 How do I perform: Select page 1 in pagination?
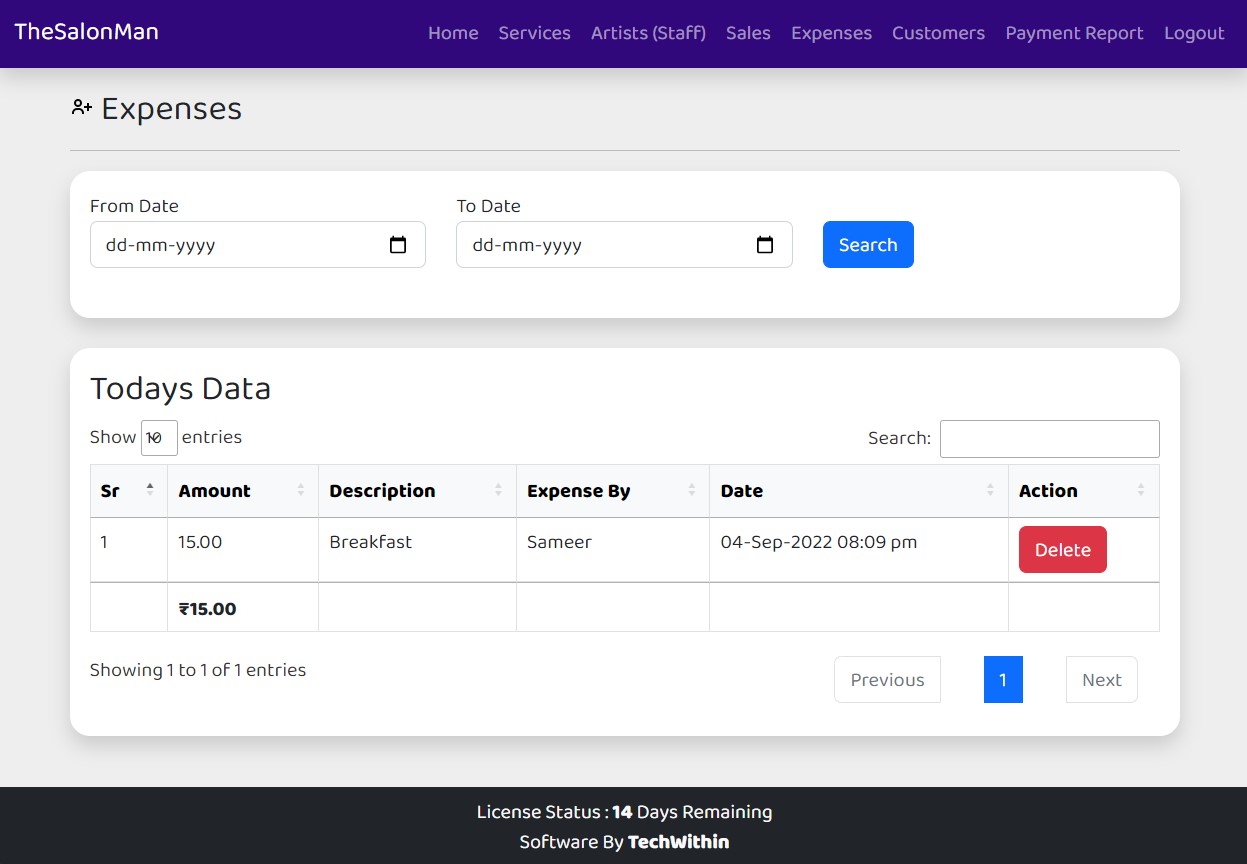[x=1003, y=680]
